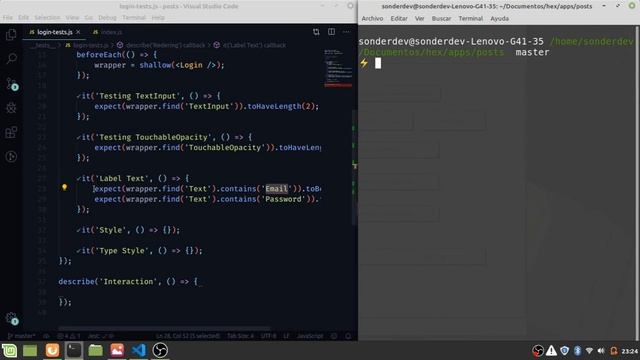Switch to Visual Studio Code in the taskbar

tap(139, 350)
